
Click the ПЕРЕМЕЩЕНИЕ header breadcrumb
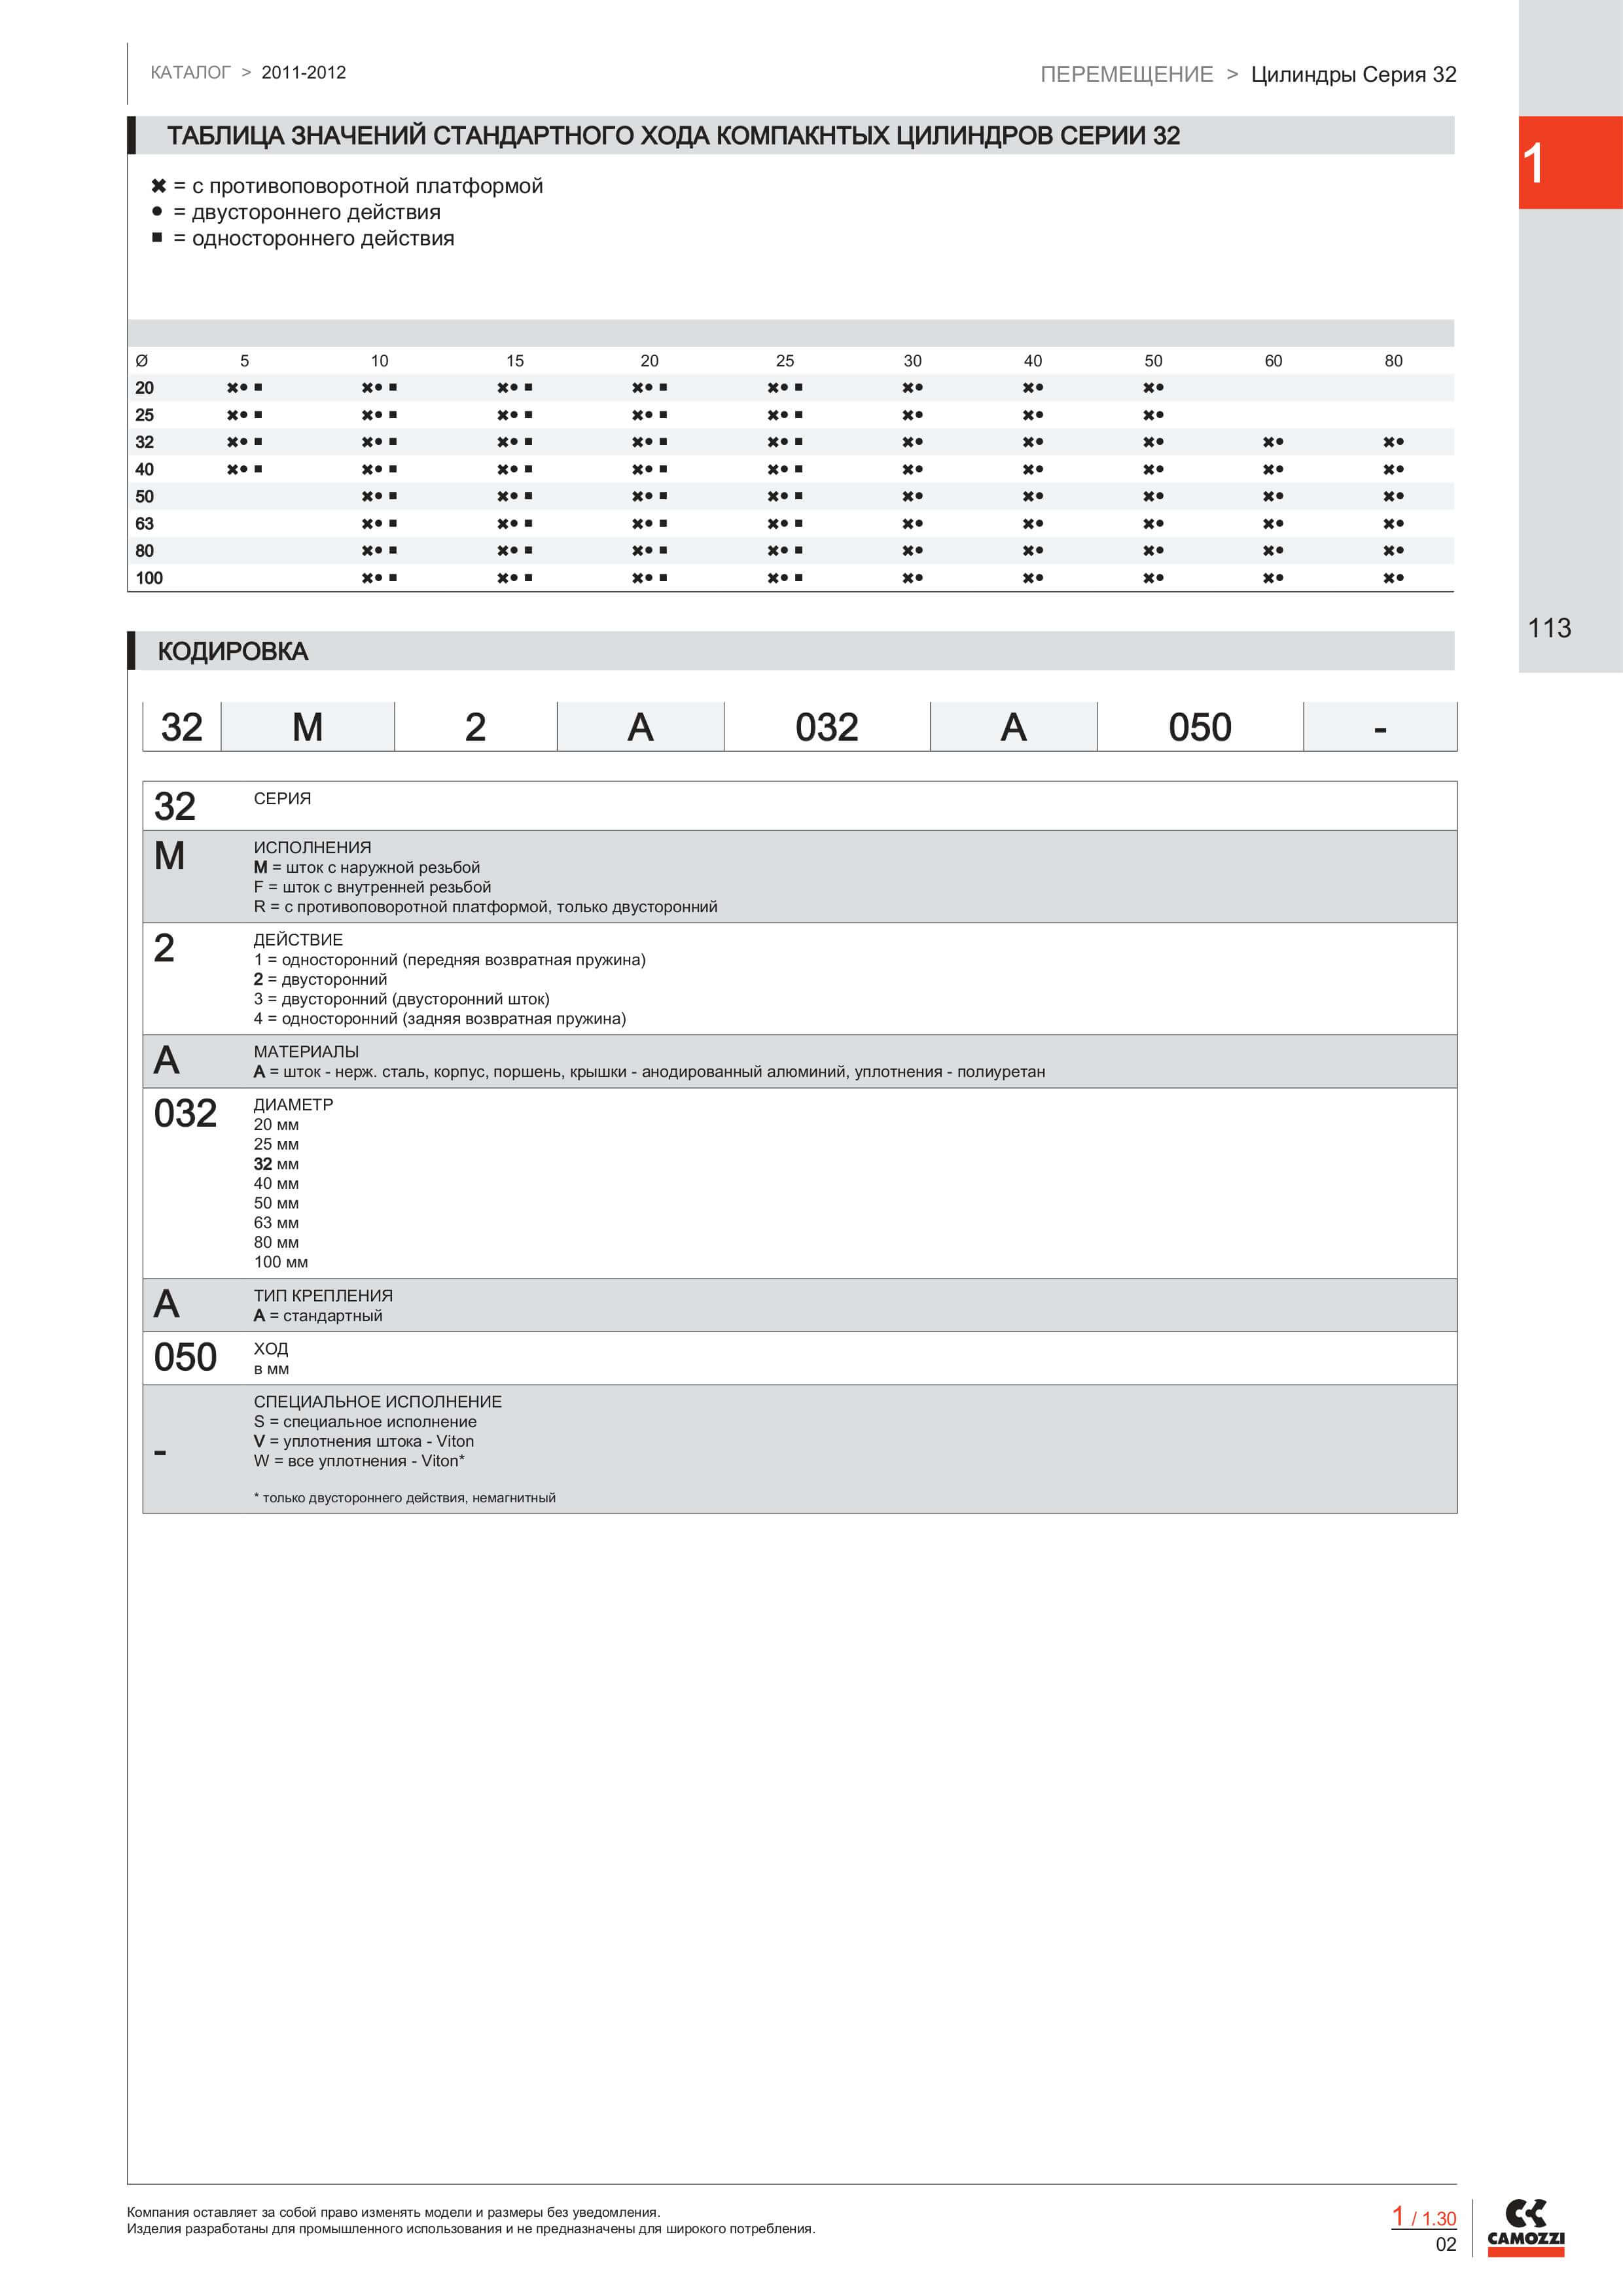point(1126,75)
